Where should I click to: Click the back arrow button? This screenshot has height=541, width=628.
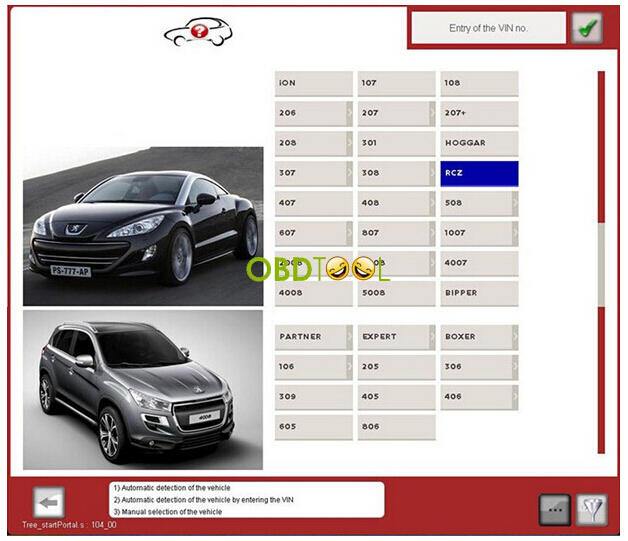[x=49, y=502]
